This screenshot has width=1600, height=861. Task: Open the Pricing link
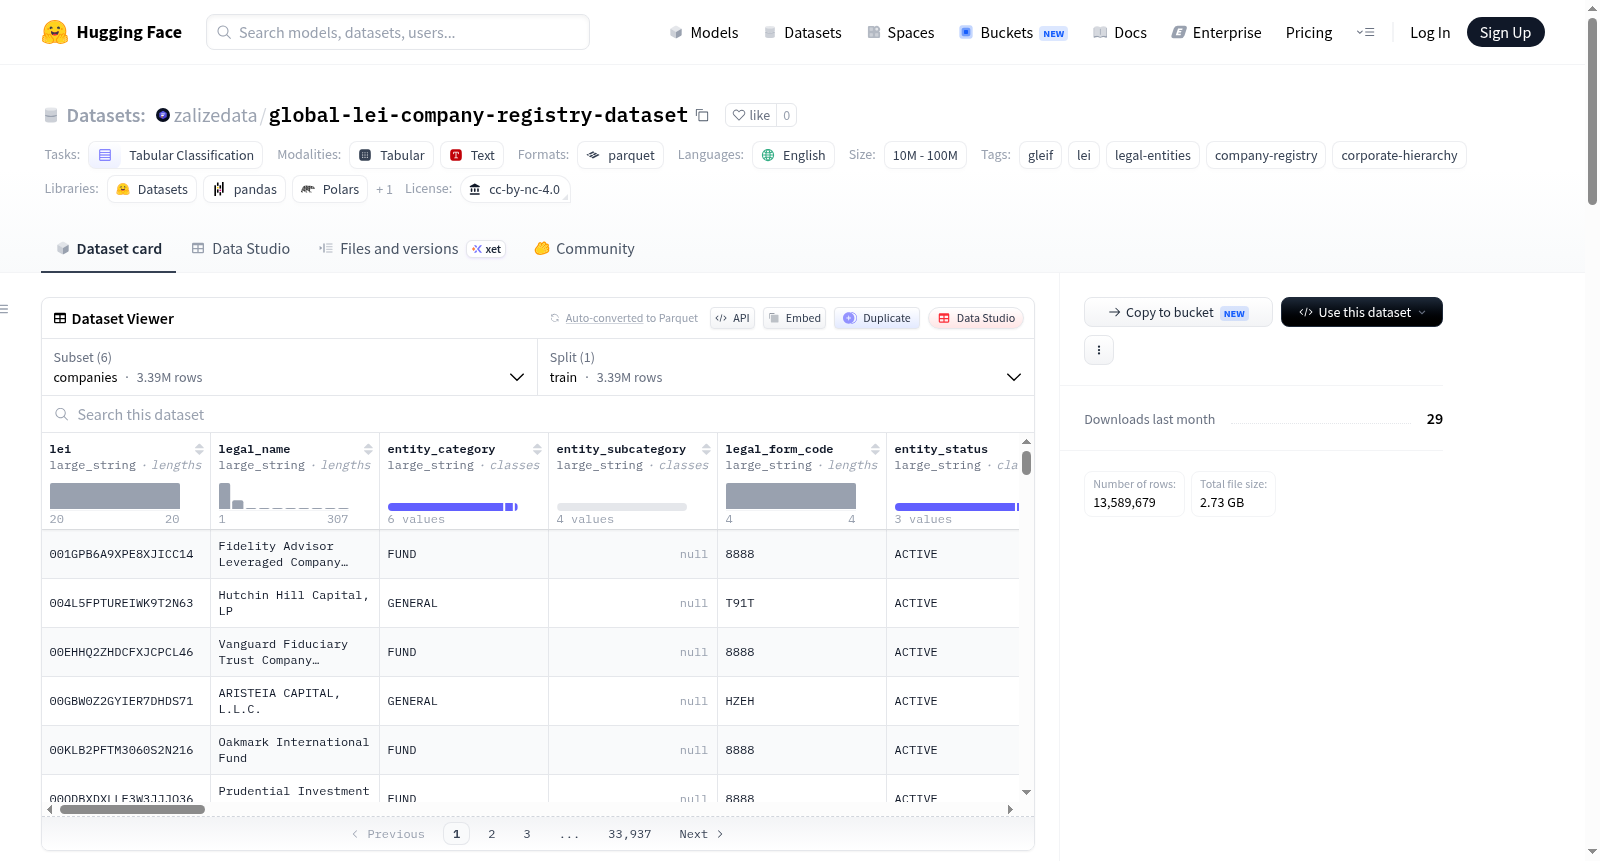coord(1309,32)
